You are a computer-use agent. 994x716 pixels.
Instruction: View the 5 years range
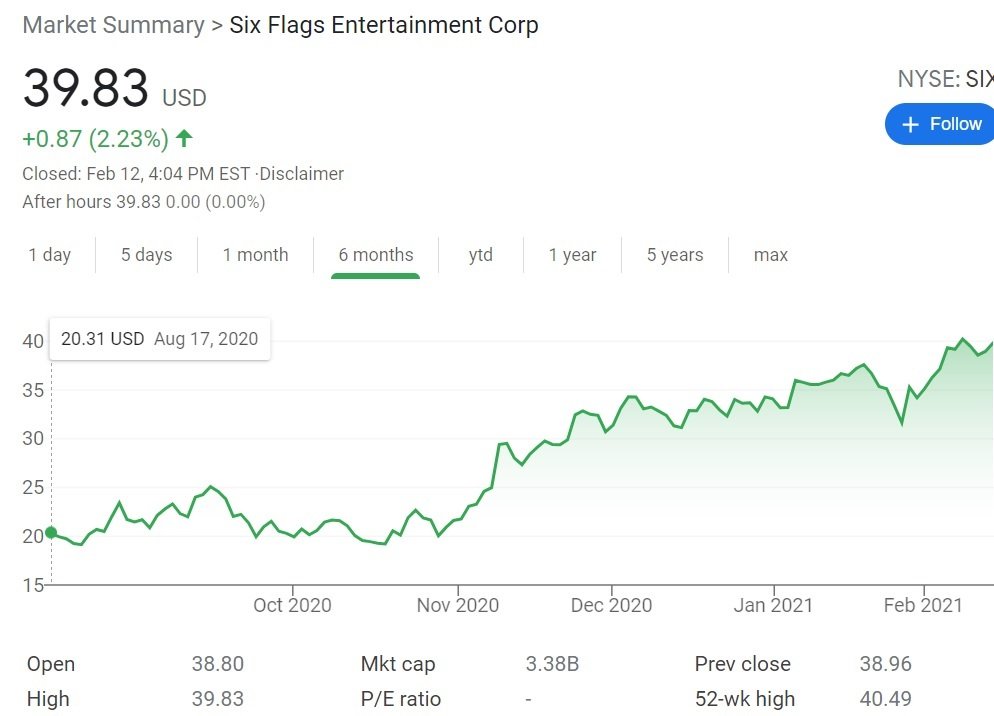tap(675, 255)
